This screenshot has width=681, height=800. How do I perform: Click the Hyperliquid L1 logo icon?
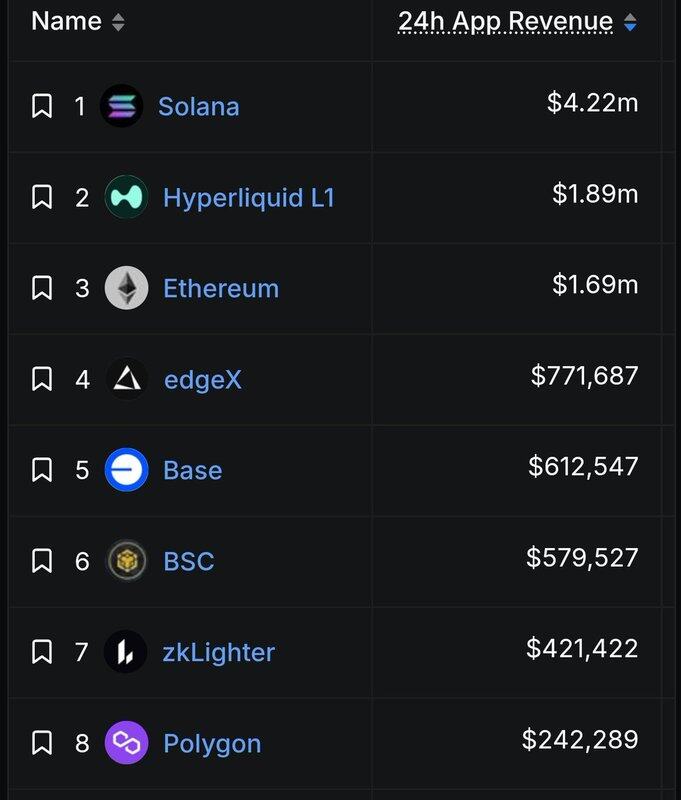[x=126, y=197]
